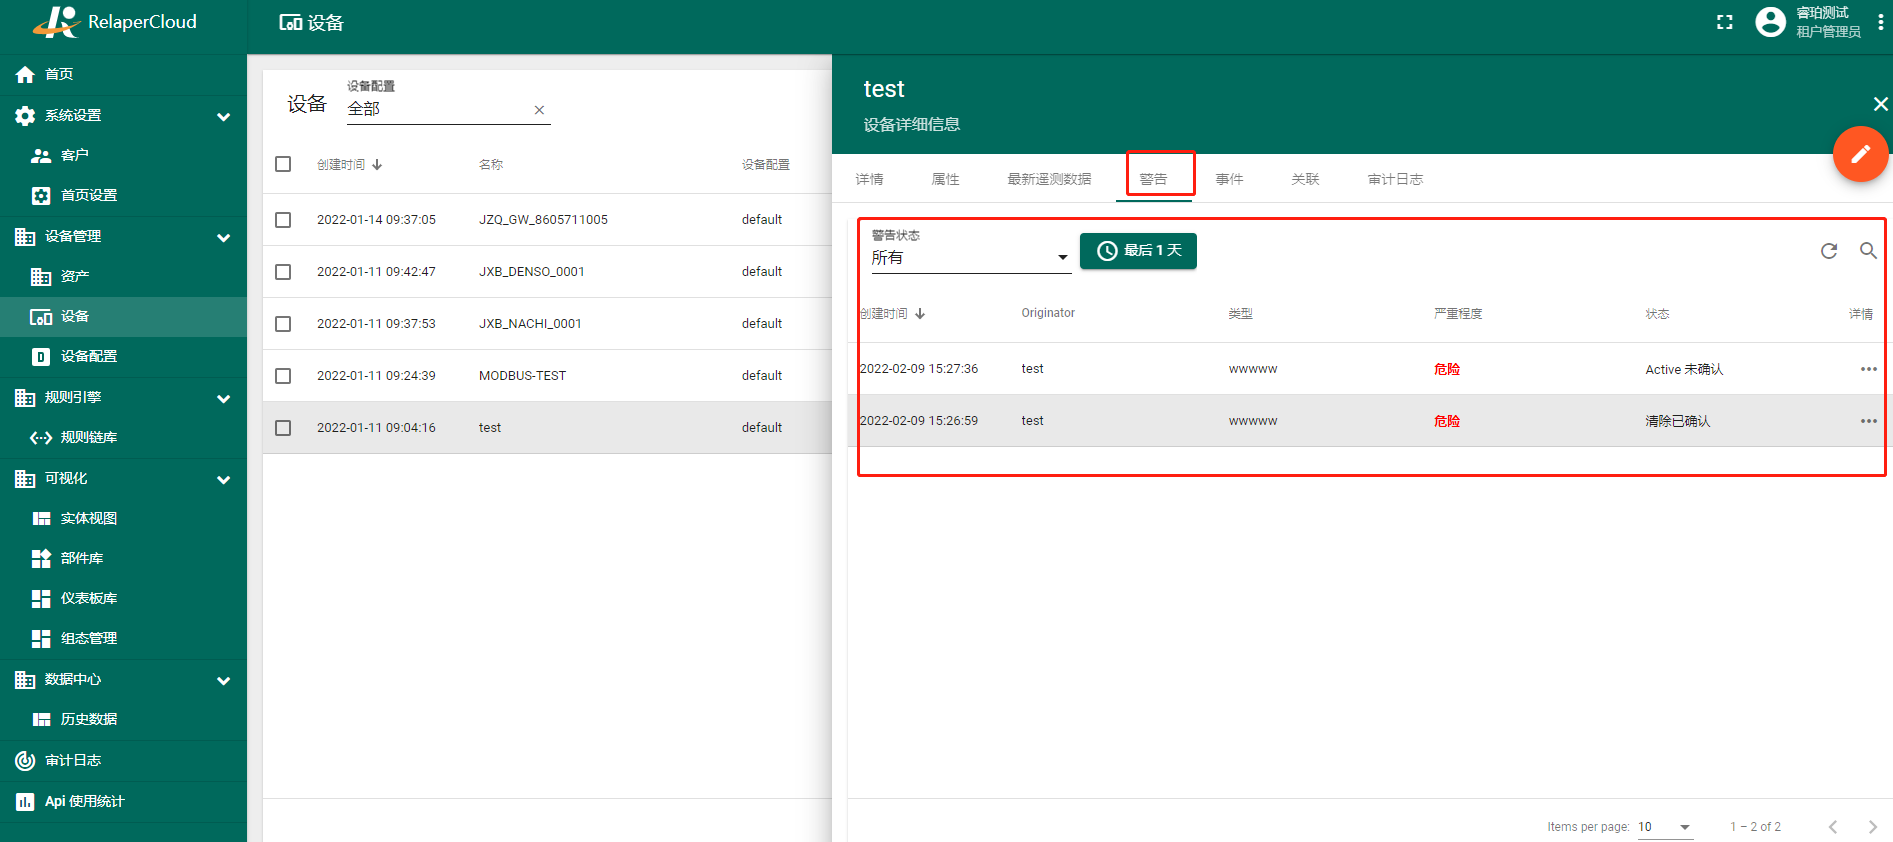Open the 首页 sidebar menu item
This screenshot has height=842, width=1893.
click(x=123, y=74)
